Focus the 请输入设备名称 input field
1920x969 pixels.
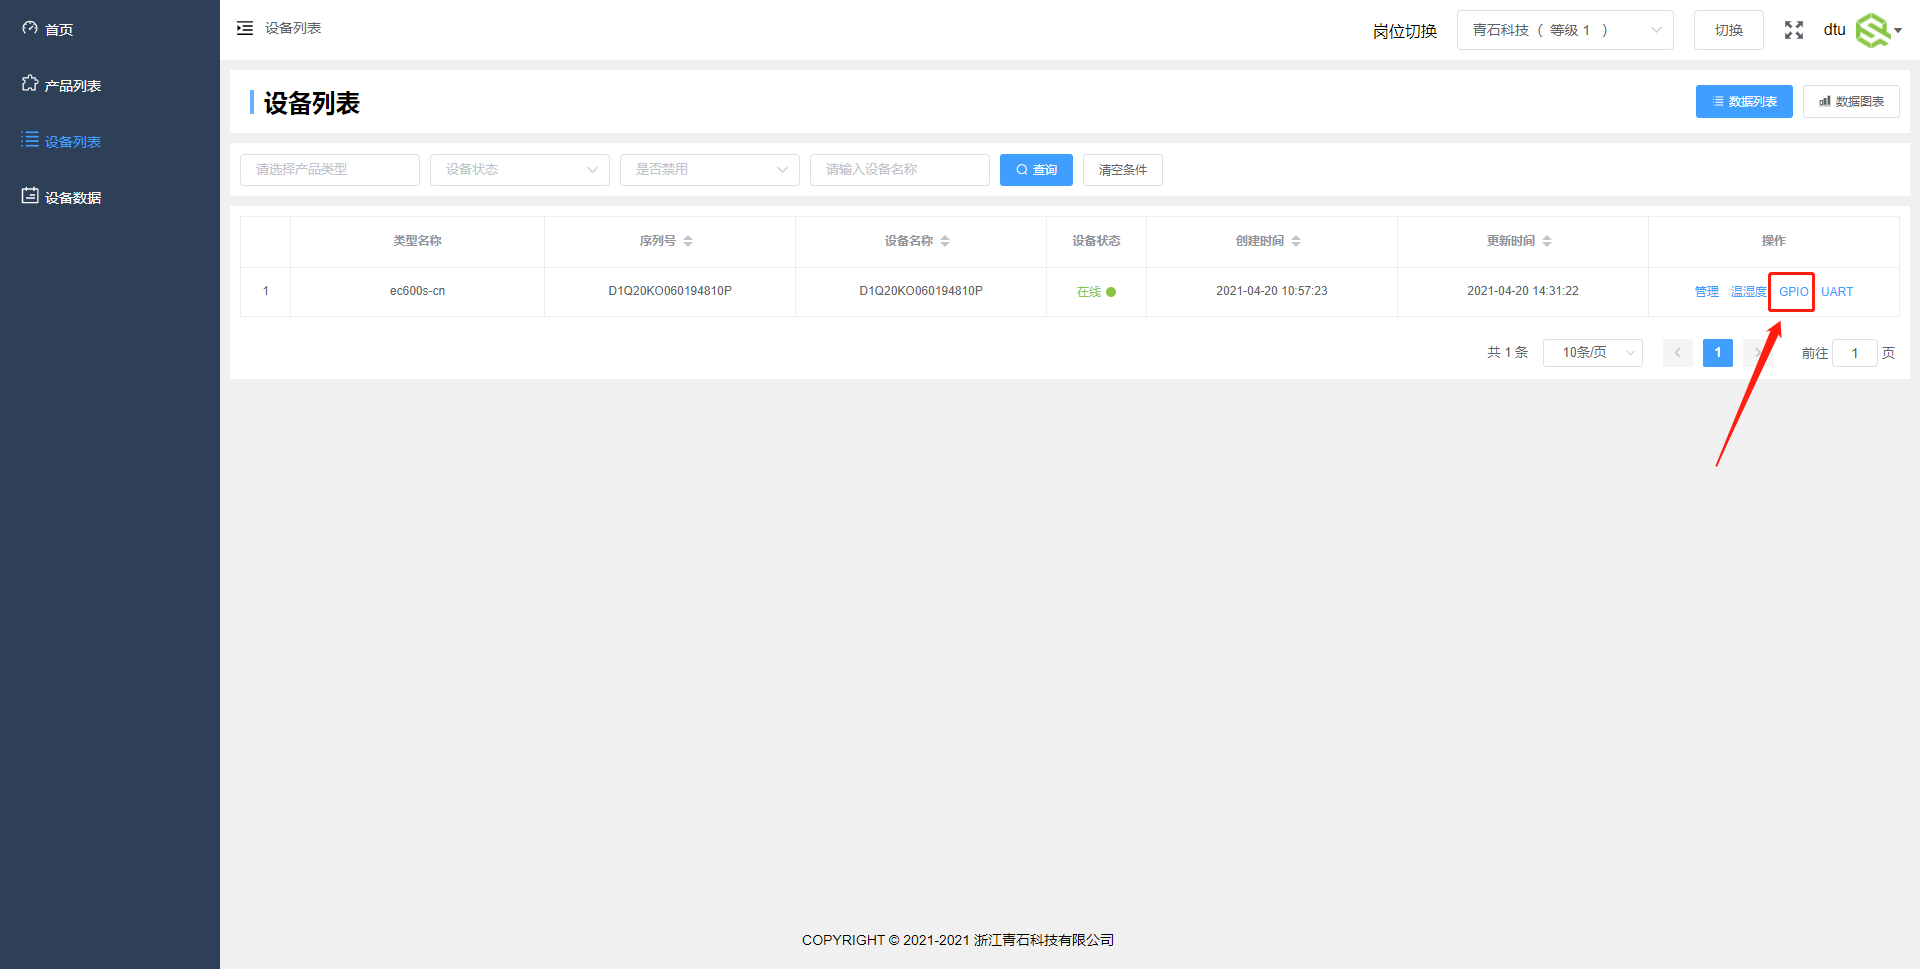coord(899,170)
